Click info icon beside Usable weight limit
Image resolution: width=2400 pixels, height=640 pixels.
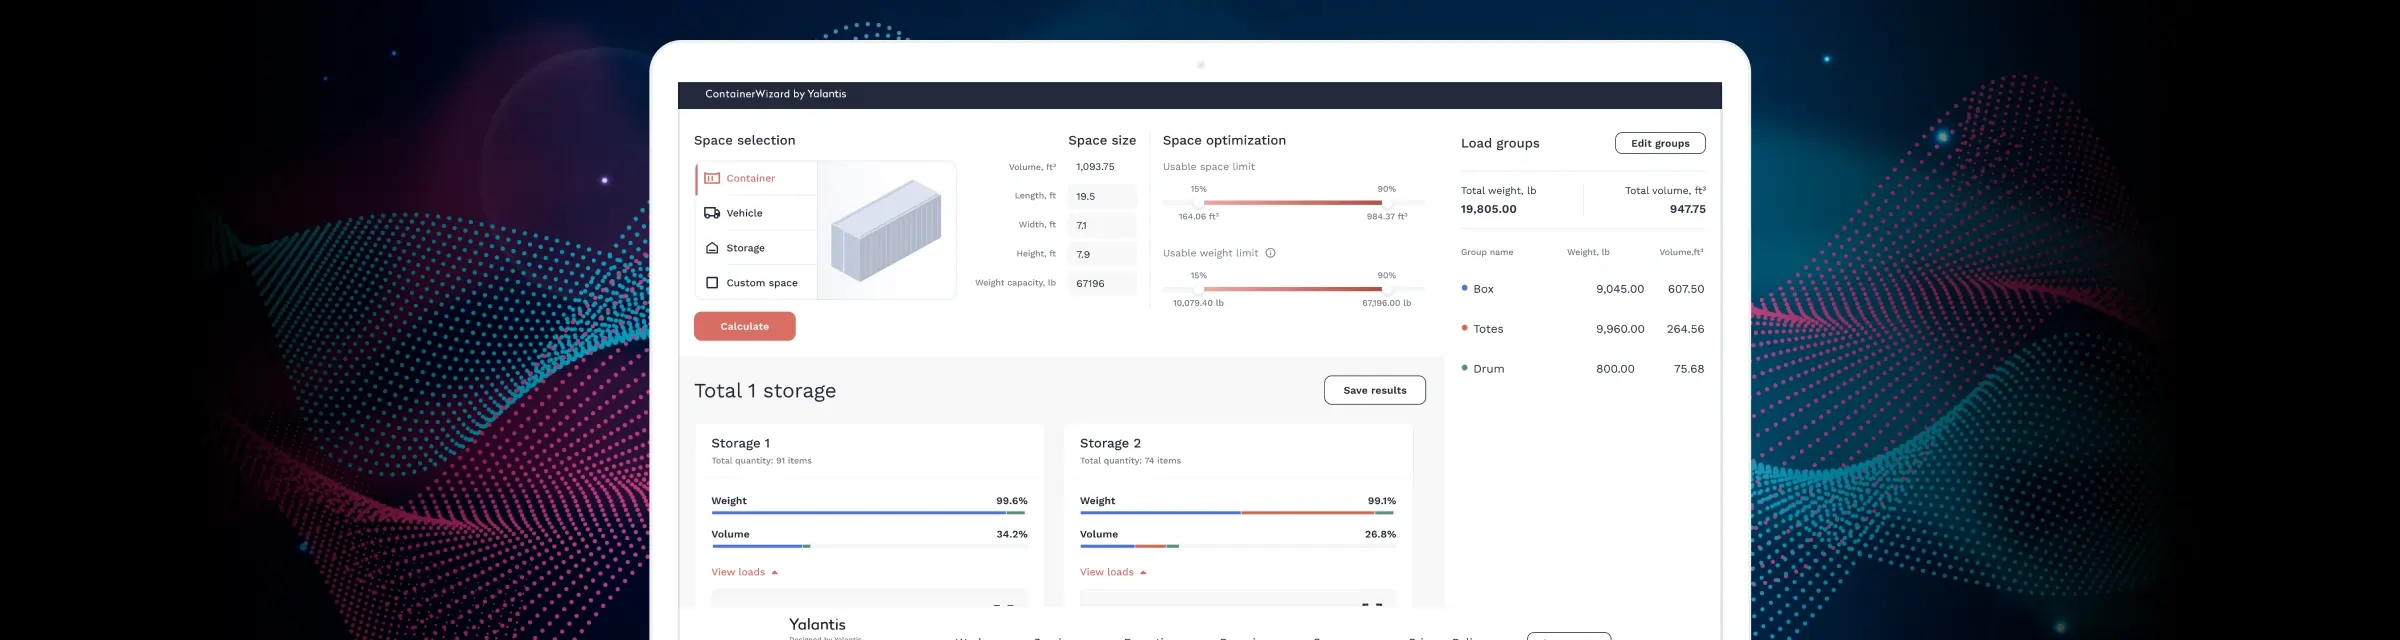[x=1270, y=253]
